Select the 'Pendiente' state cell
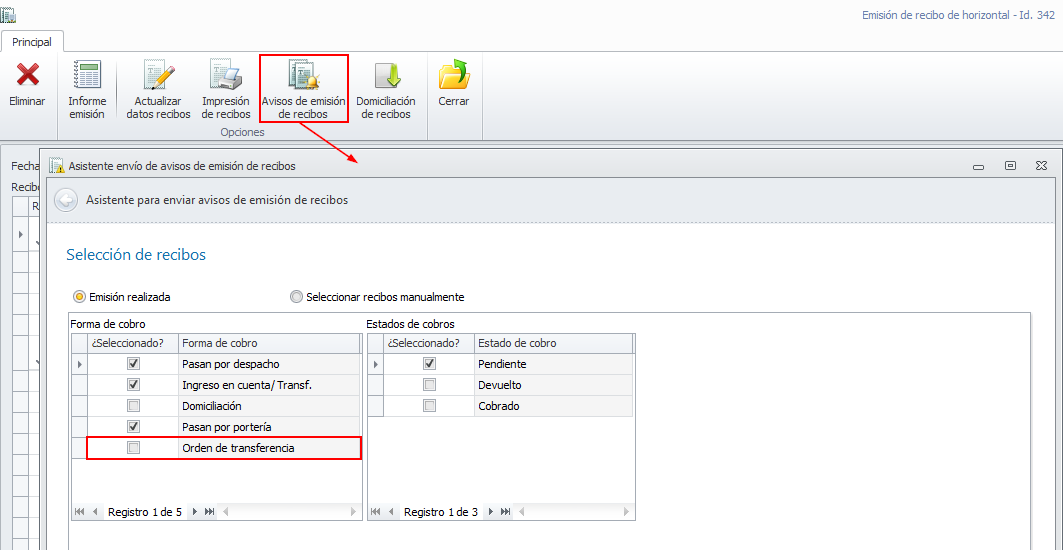 point(553,364)
